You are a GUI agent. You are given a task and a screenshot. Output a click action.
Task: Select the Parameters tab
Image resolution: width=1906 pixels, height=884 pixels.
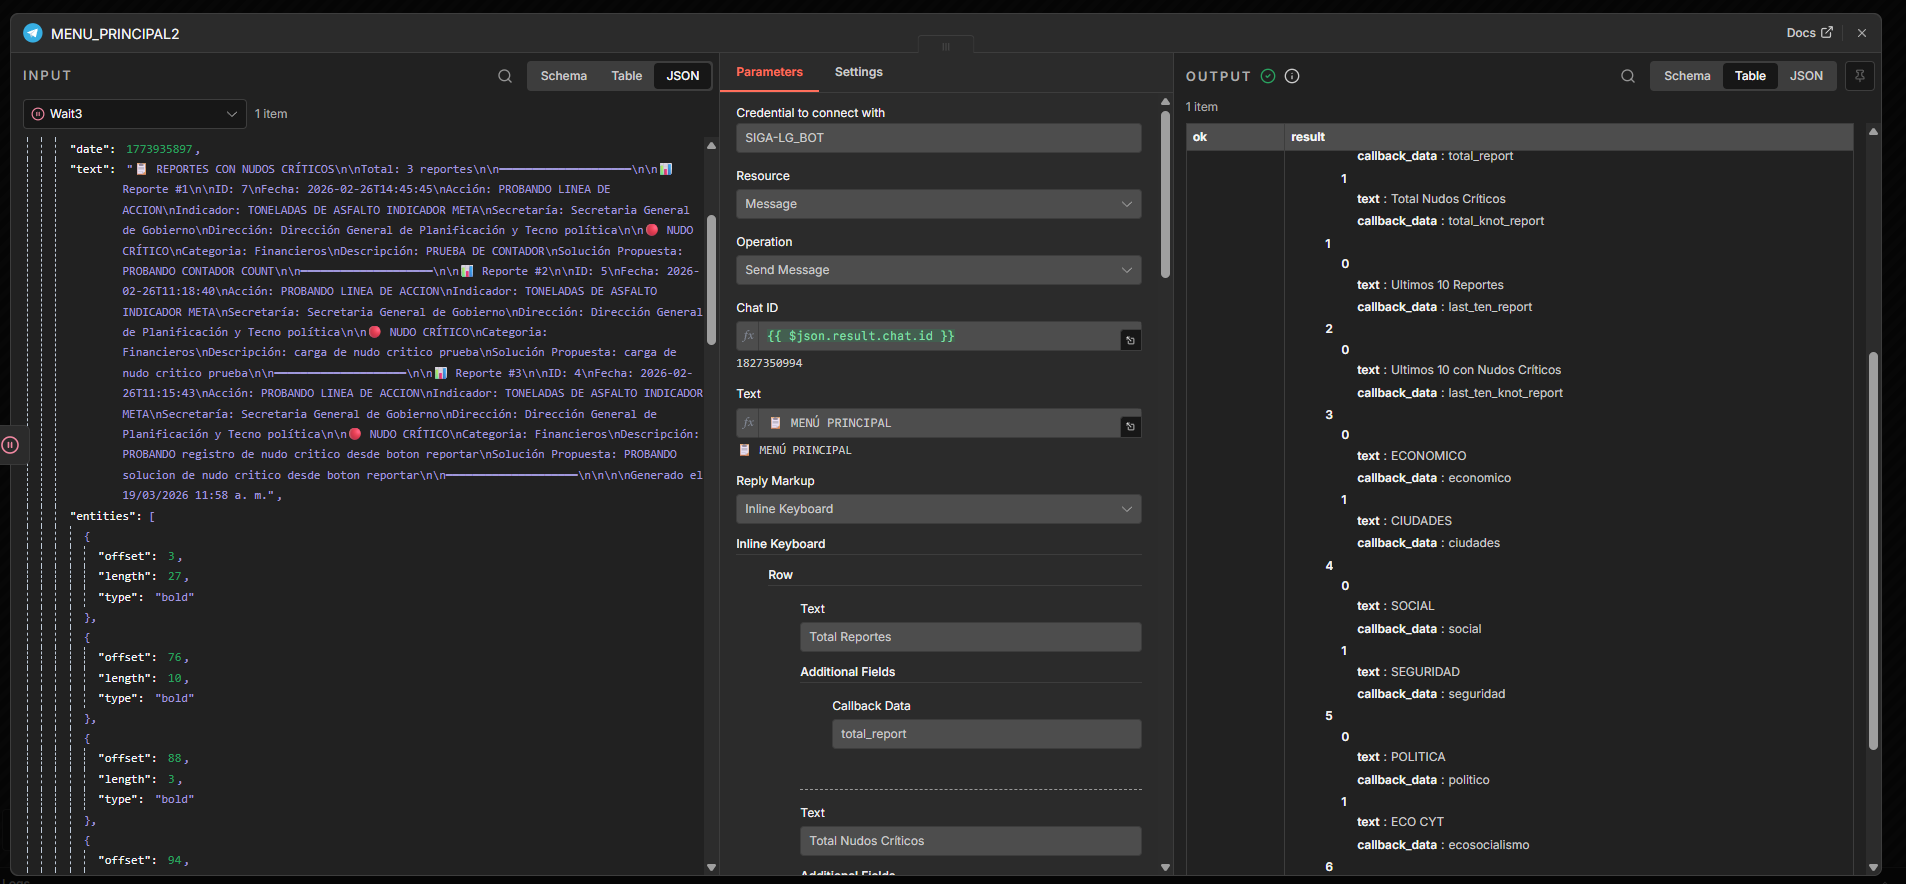(769, 72)
